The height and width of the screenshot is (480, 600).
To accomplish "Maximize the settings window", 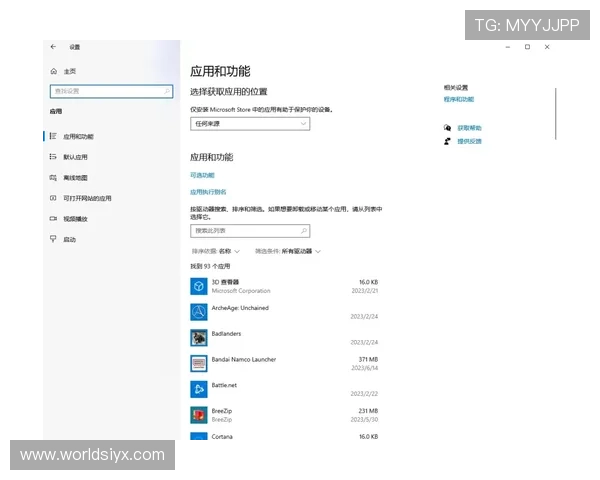I will 527,47.
